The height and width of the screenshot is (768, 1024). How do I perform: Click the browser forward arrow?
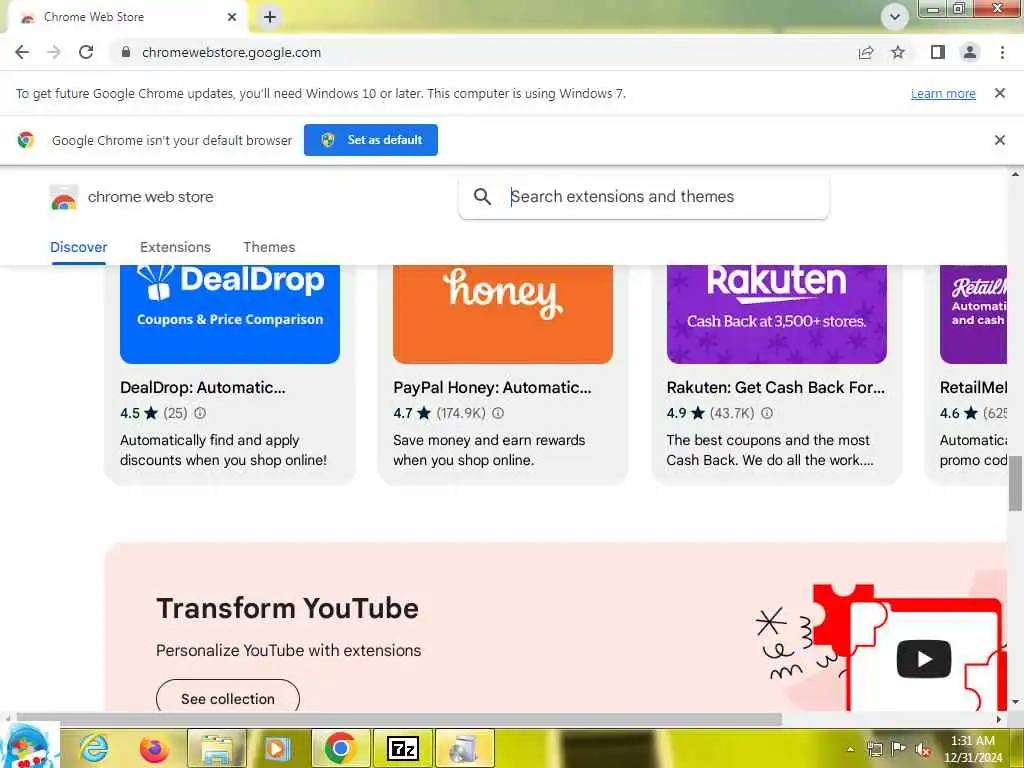click(x=54, y=52)
